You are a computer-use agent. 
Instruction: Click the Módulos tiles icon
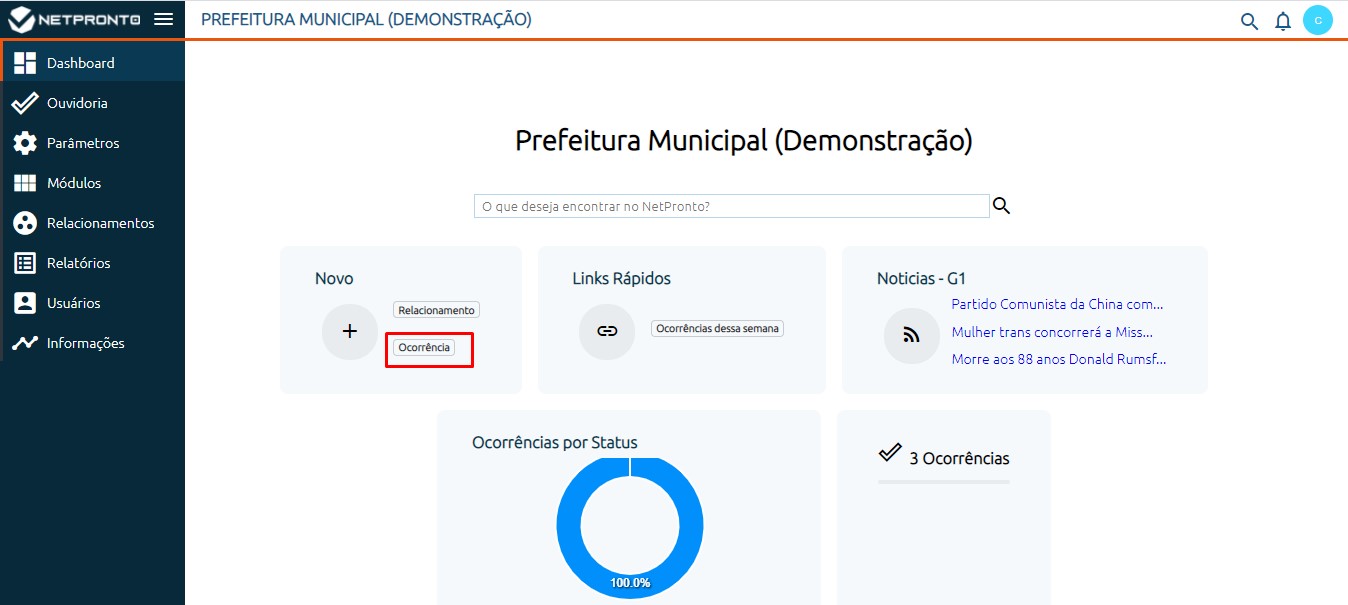coord(25,183)
